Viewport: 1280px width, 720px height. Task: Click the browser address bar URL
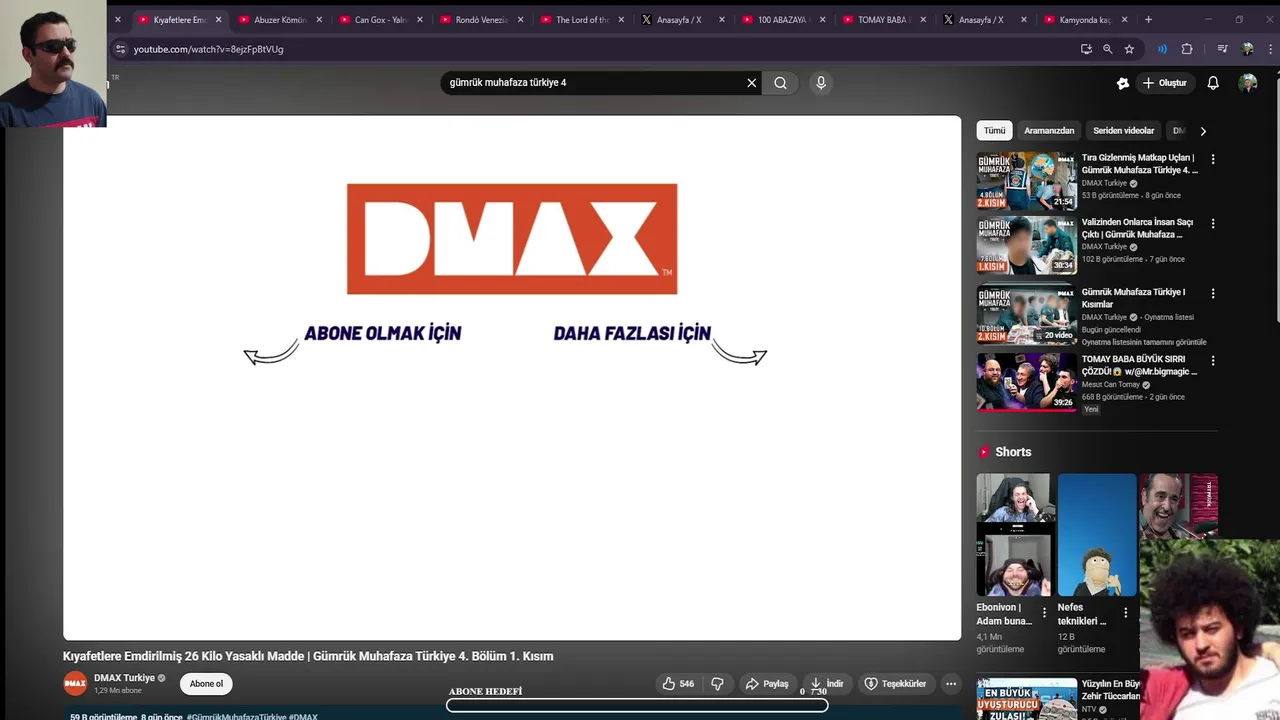click(208, 49)
